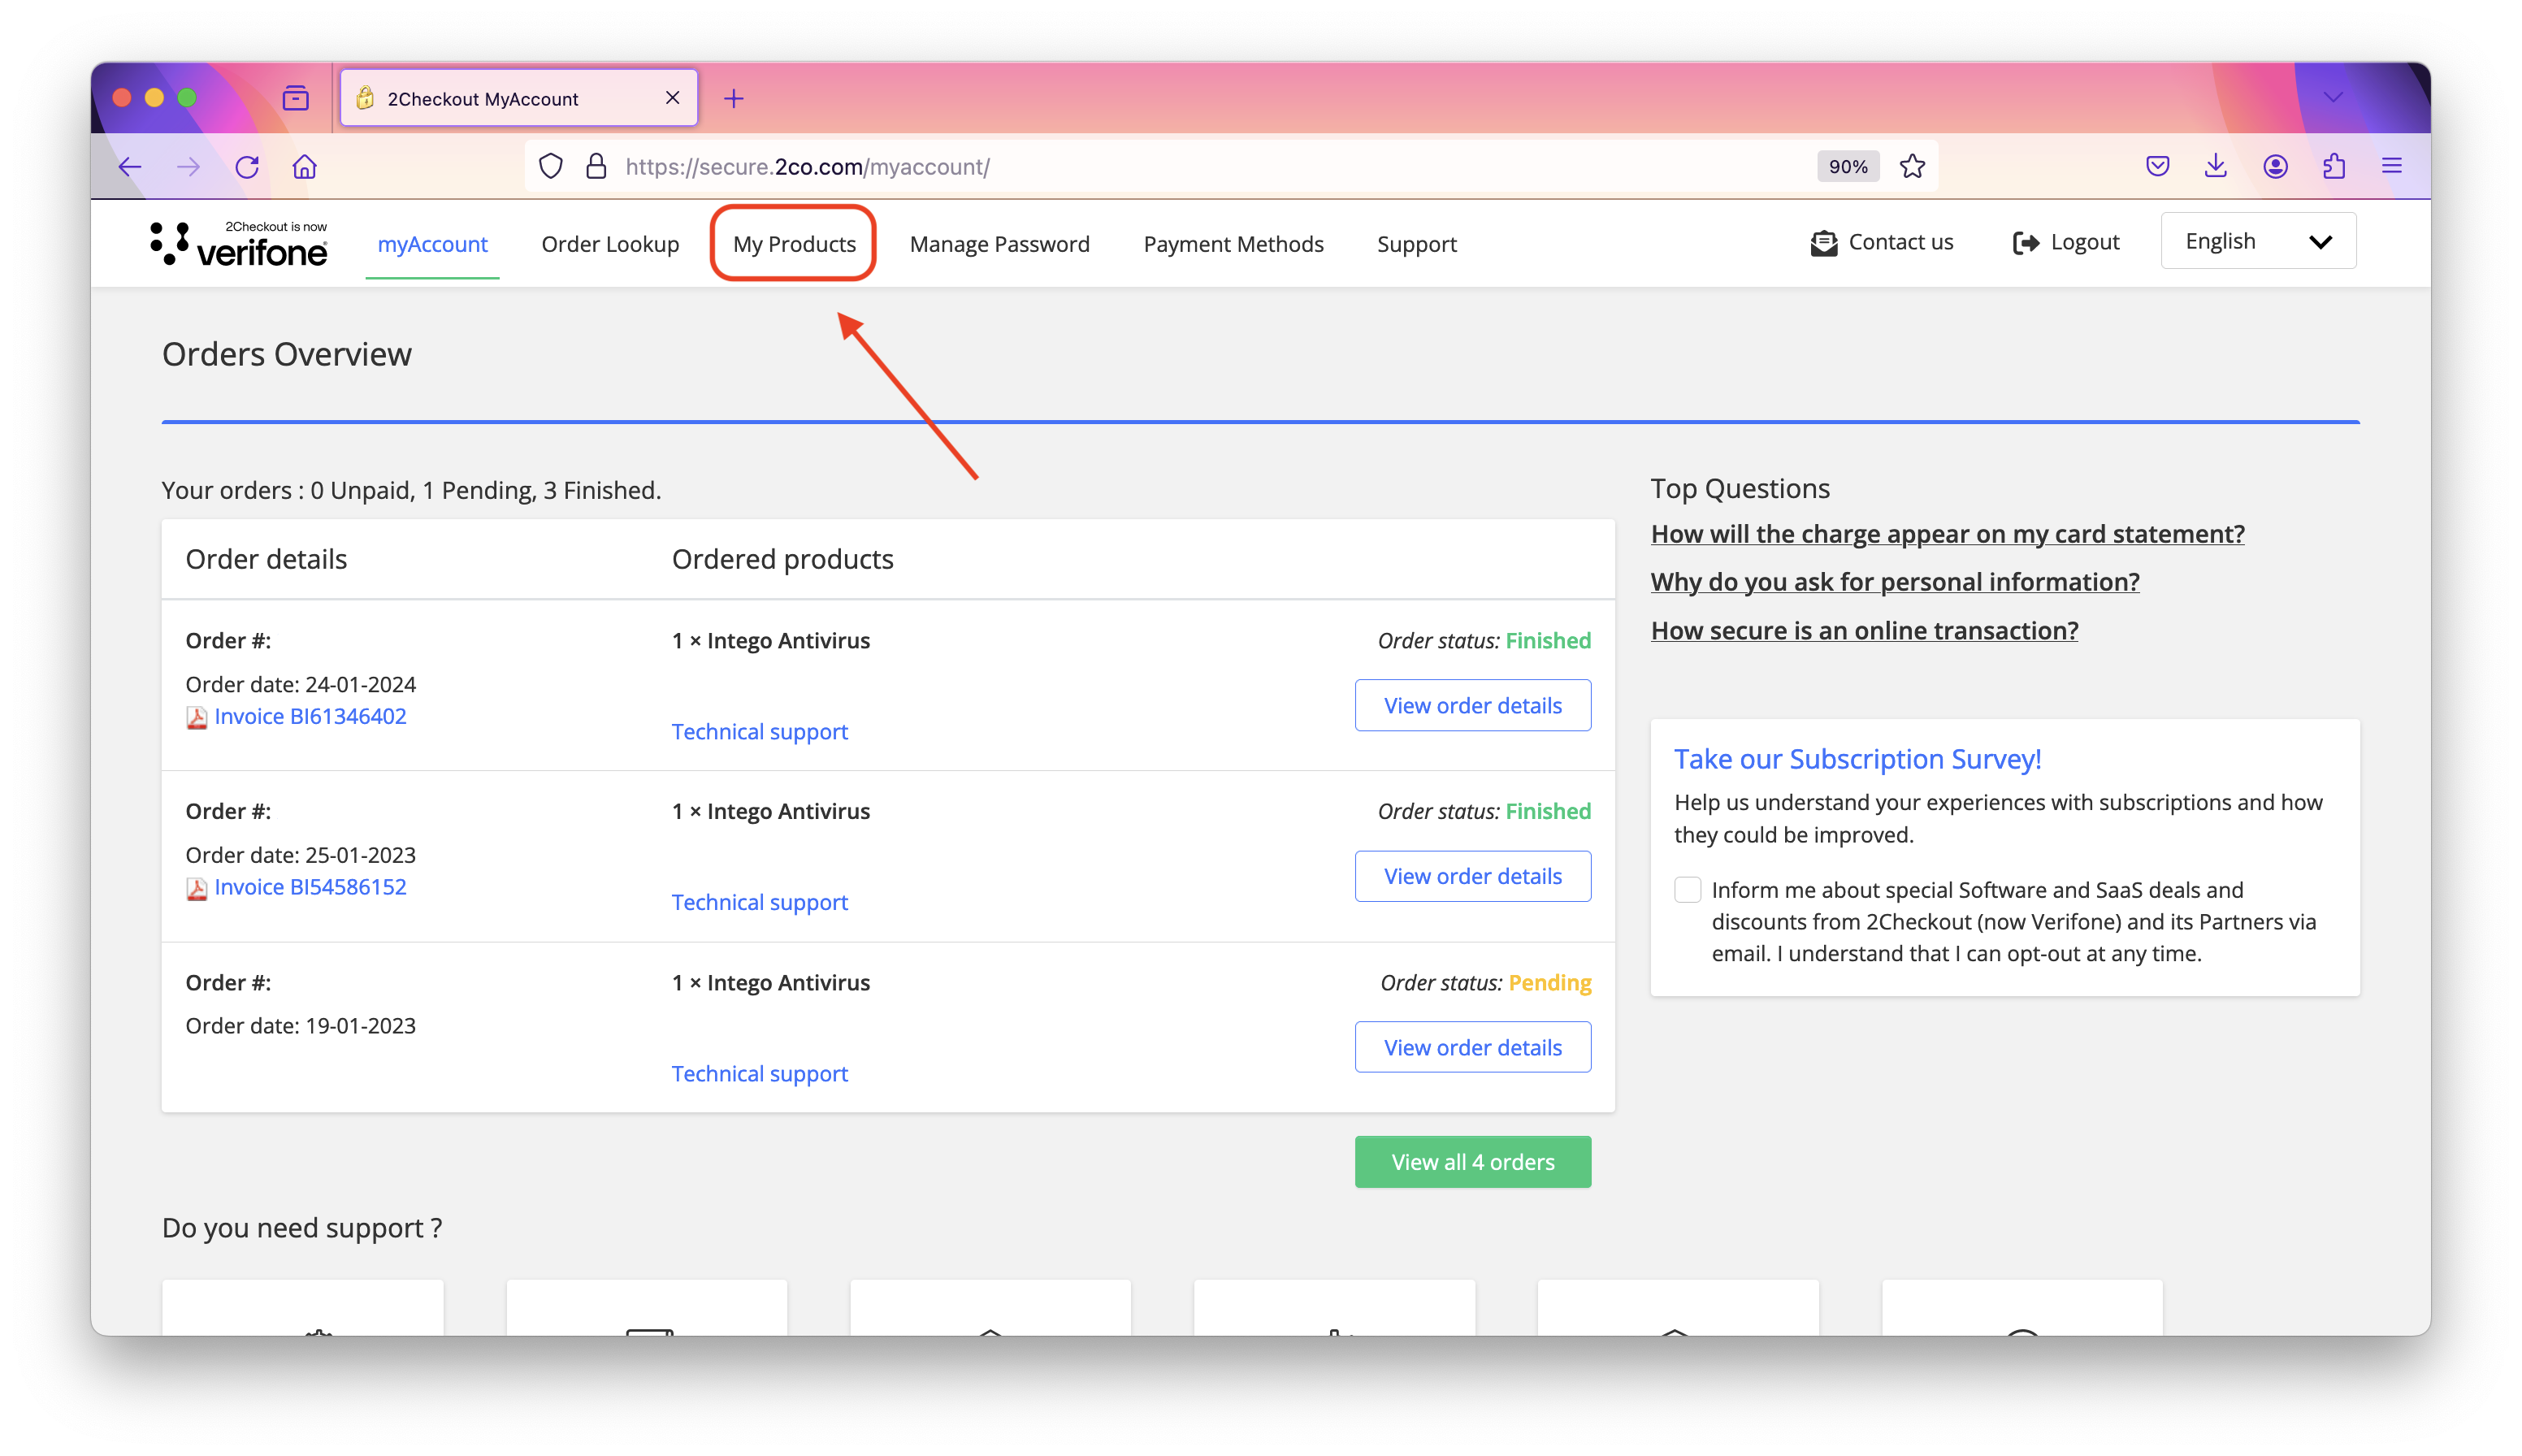
Task: Click the Logout arrow icon
Action: 2025,243
